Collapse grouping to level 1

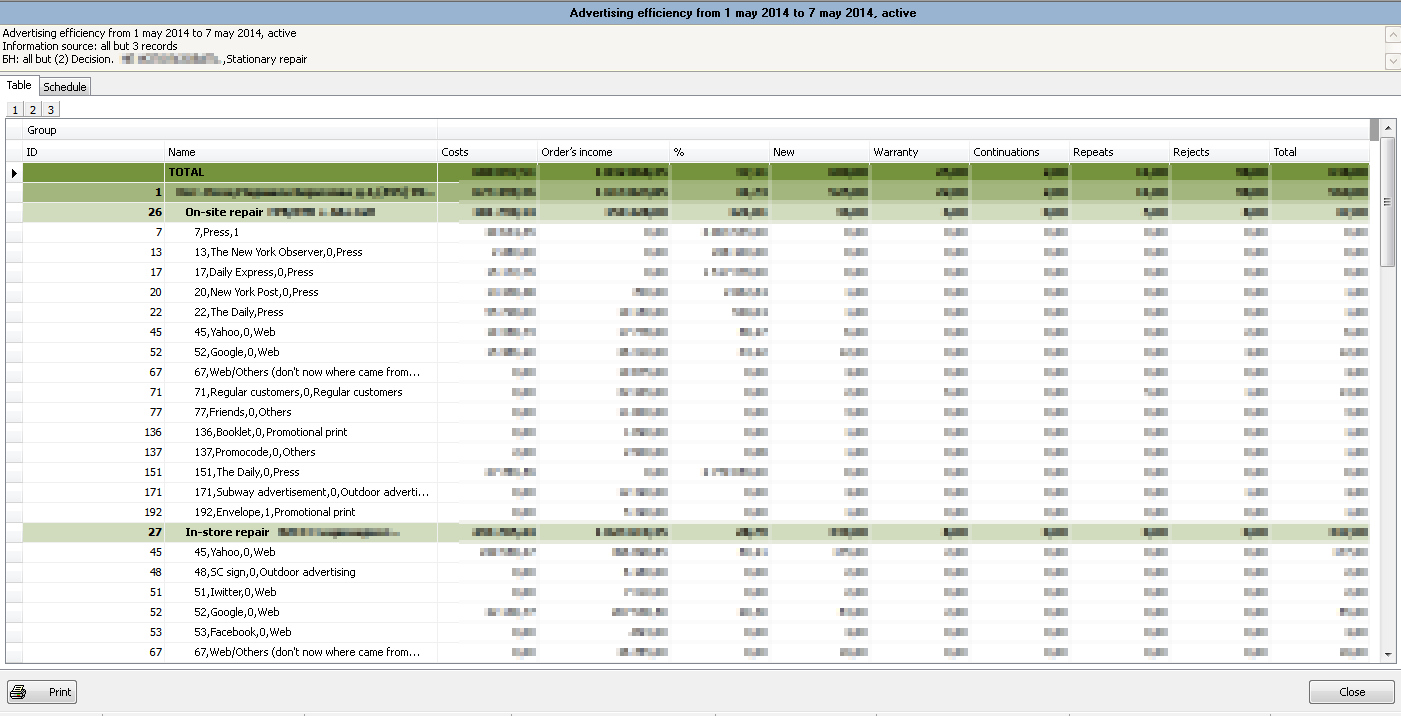pos(15,110)
